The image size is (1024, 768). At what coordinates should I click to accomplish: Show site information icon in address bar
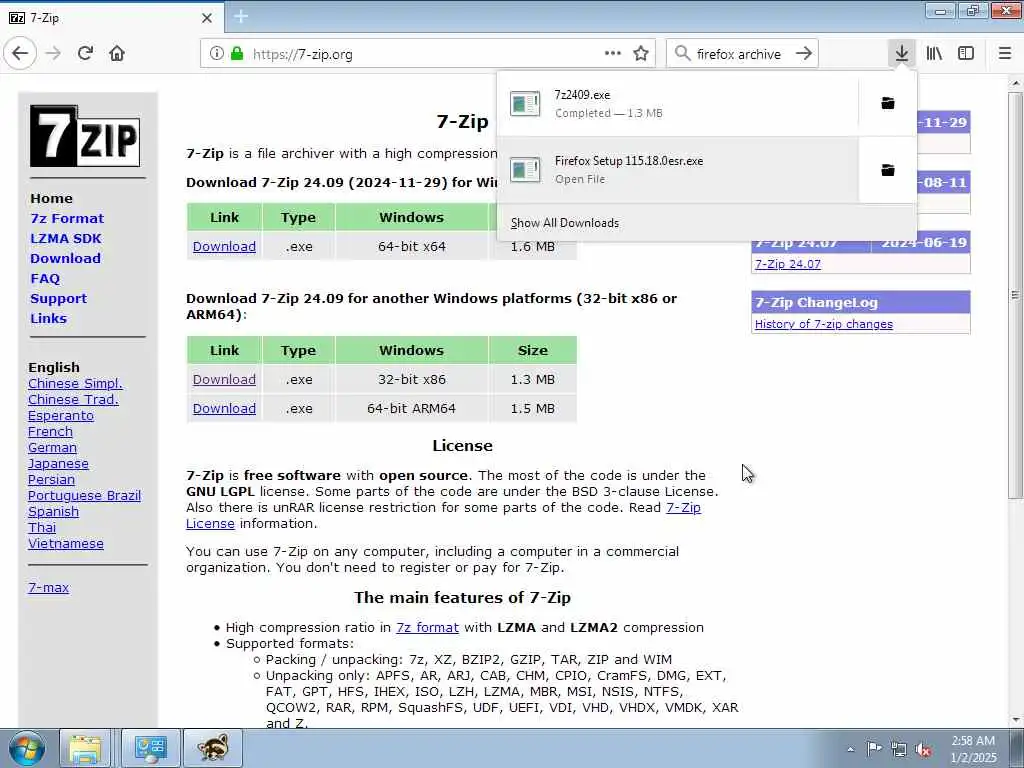(x=217, y=54)
